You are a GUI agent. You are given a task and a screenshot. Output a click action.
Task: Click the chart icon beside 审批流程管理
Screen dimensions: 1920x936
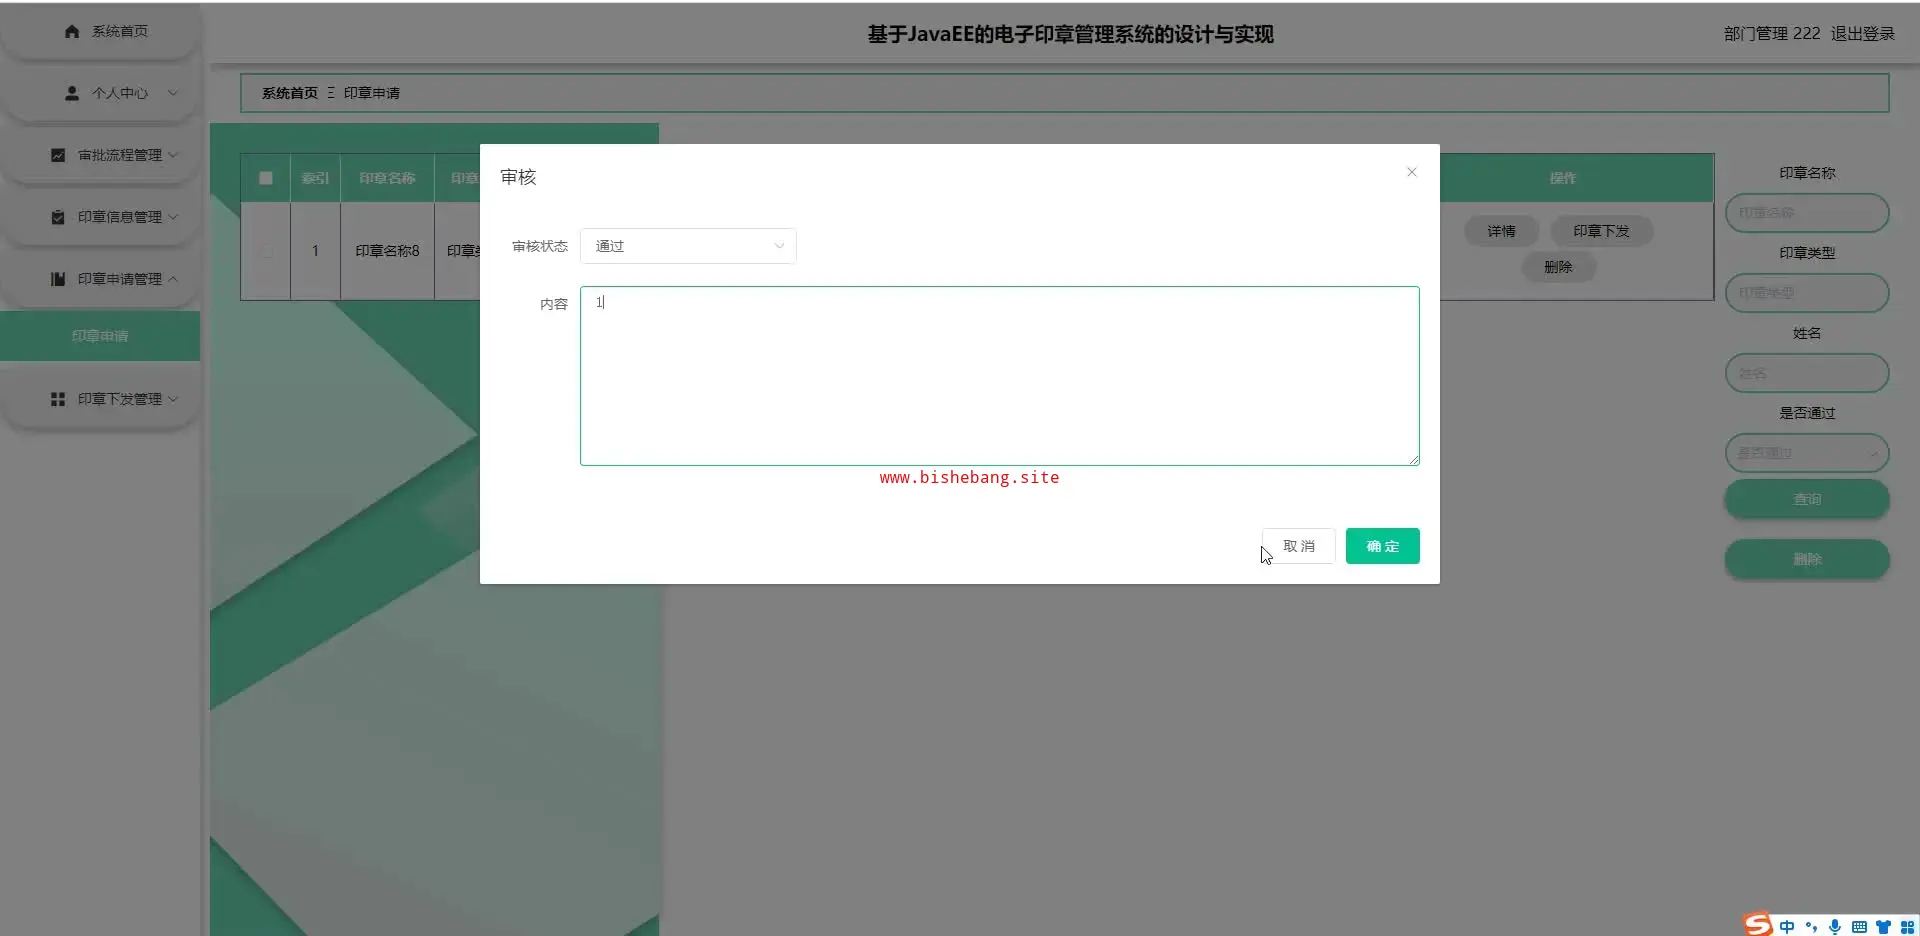58,155
